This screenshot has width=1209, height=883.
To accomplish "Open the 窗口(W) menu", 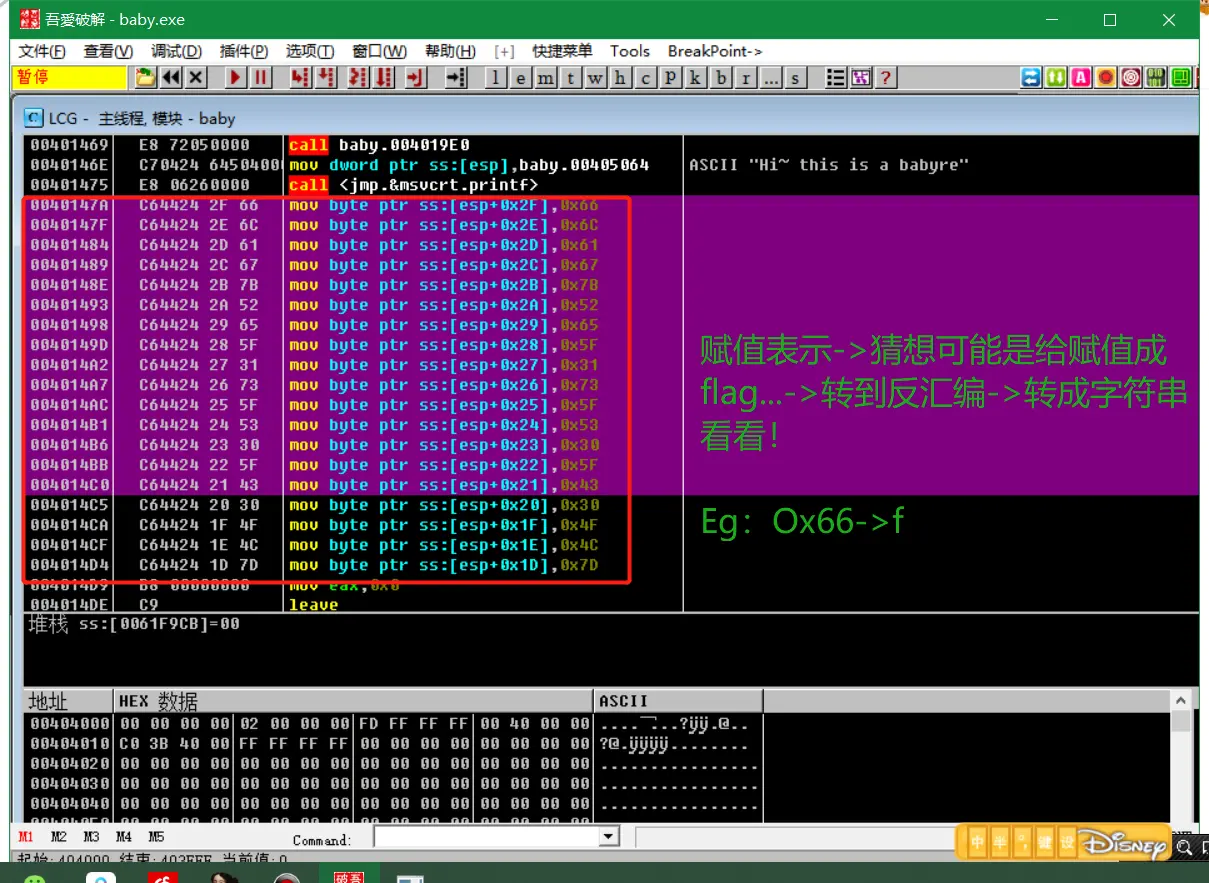I will [380, 52].
